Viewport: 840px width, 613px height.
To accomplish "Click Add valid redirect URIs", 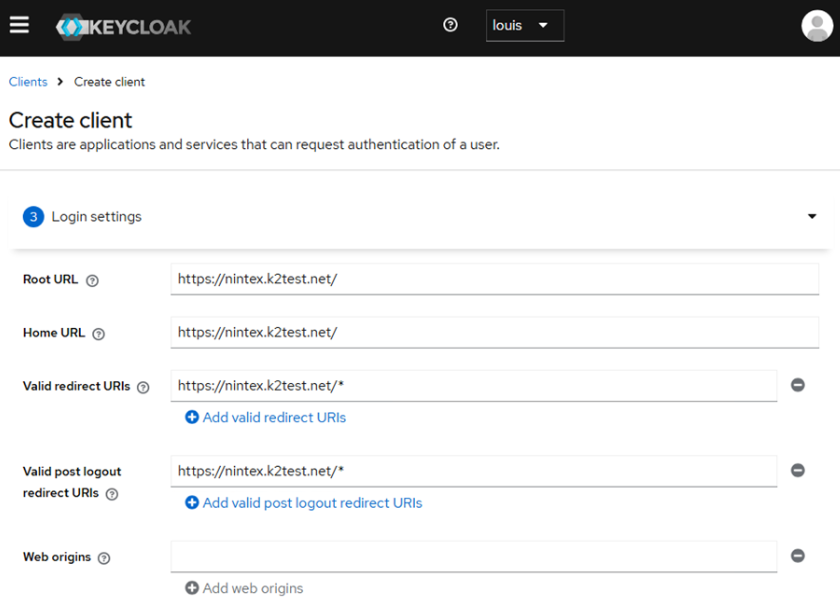I will tap(265, 417).
